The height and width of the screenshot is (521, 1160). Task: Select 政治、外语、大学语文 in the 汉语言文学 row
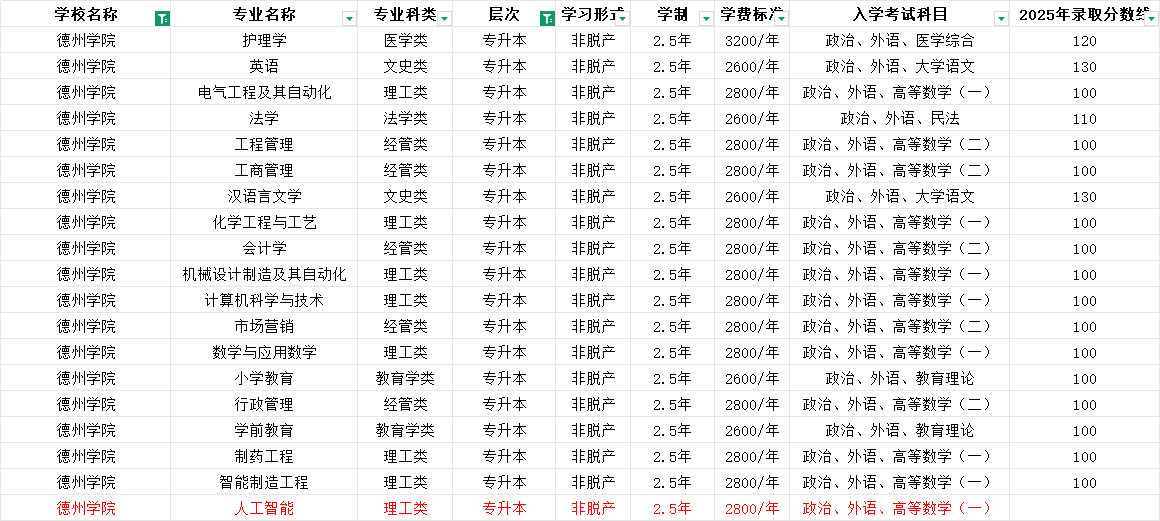click(x=900, y=197)
